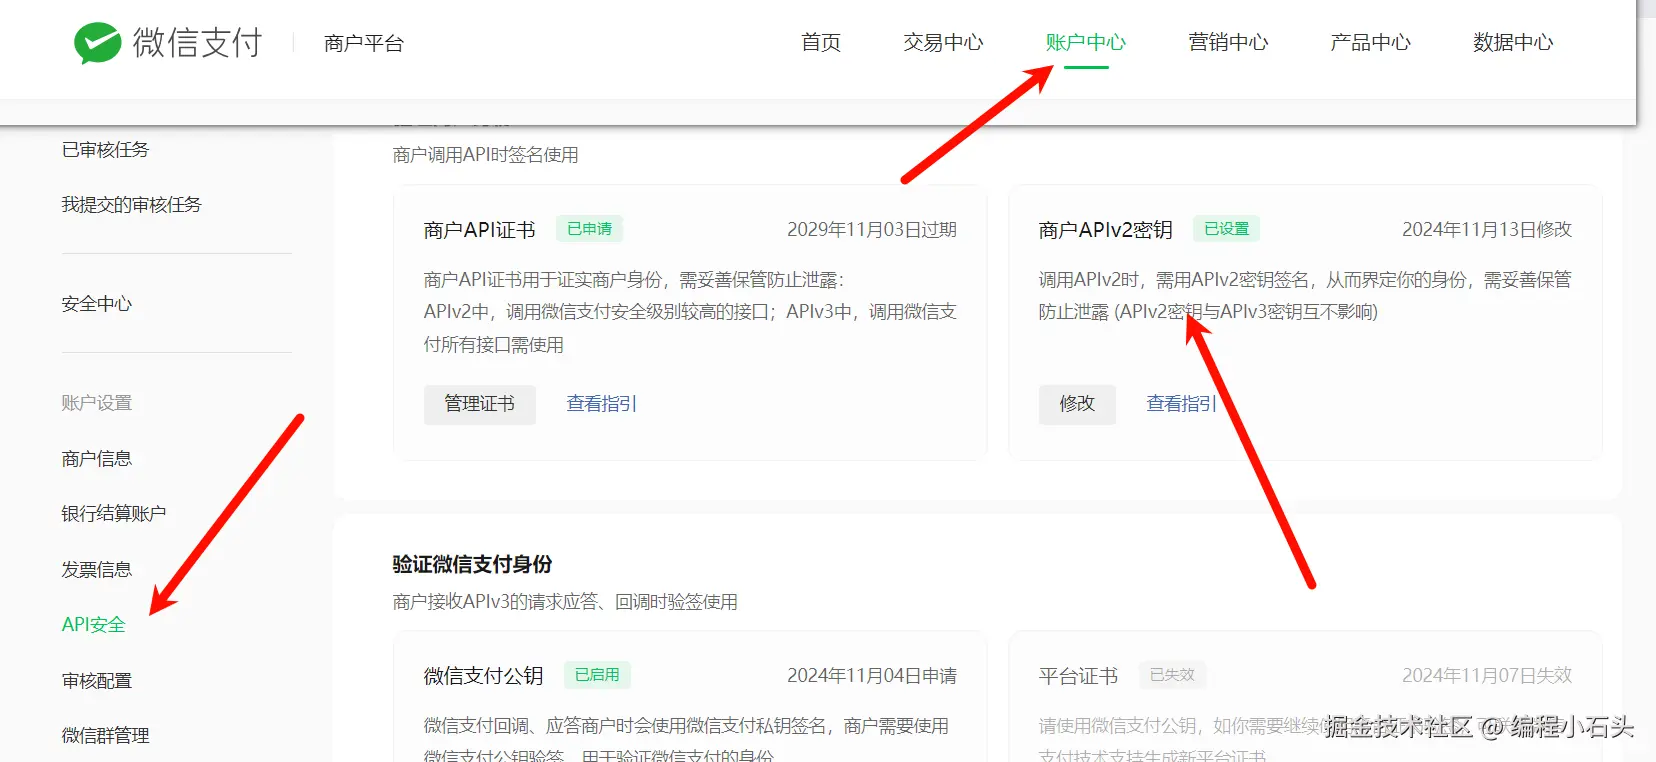
Task: Click the 已设置 status badge
Action: pyautogui.click(x=1226, y=229)
